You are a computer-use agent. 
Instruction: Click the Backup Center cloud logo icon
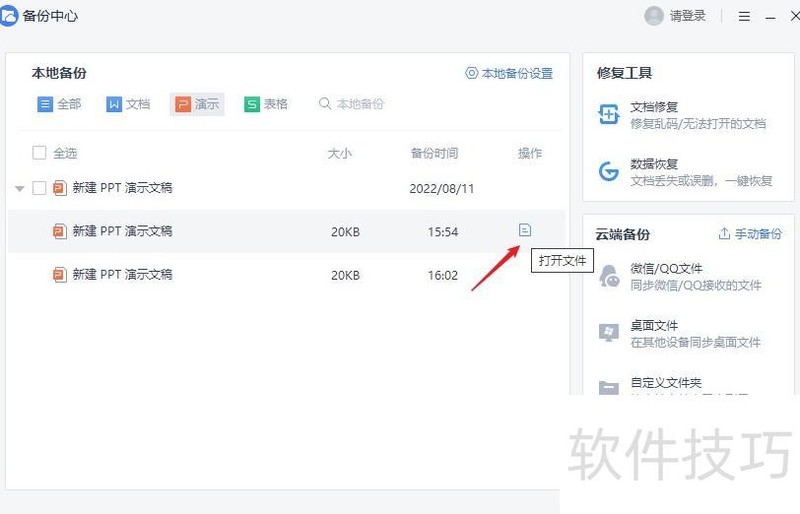tap(8, 15)
